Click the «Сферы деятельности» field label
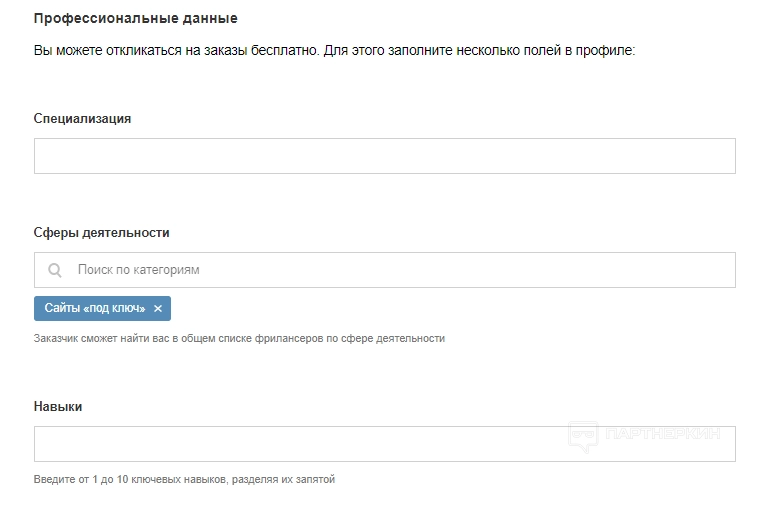 pos(101,232)
